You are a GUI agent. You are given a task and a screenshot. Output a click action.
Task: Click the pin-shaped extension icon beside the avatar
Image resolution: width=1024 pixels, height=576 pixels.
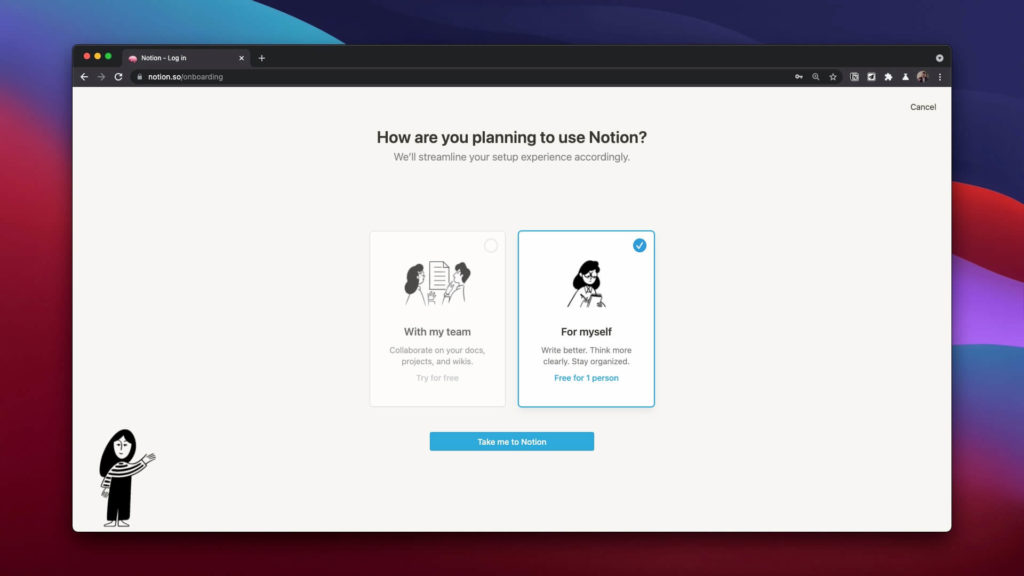pos(905,76)
